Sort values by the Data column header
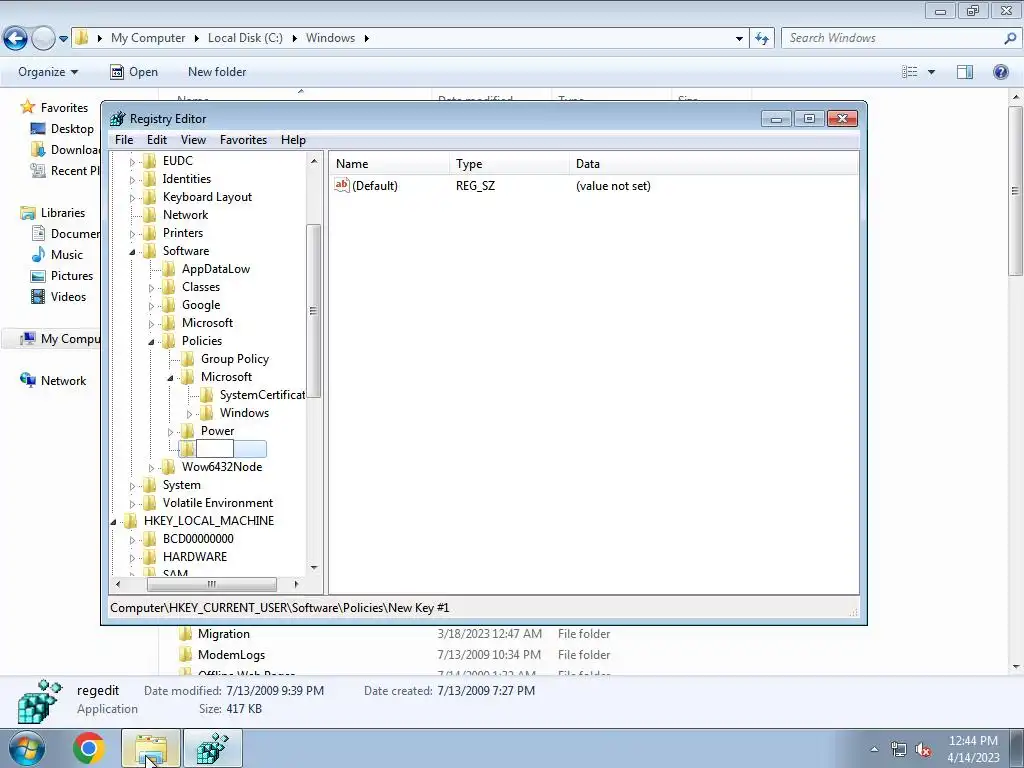This screenshot has width=1024, height=768. [x=714, y=164]
